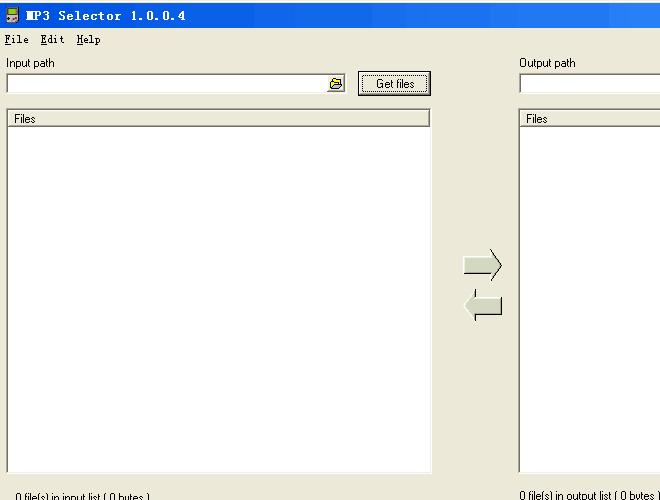
Task: Open the Edit menu
Action: (52, 40)
